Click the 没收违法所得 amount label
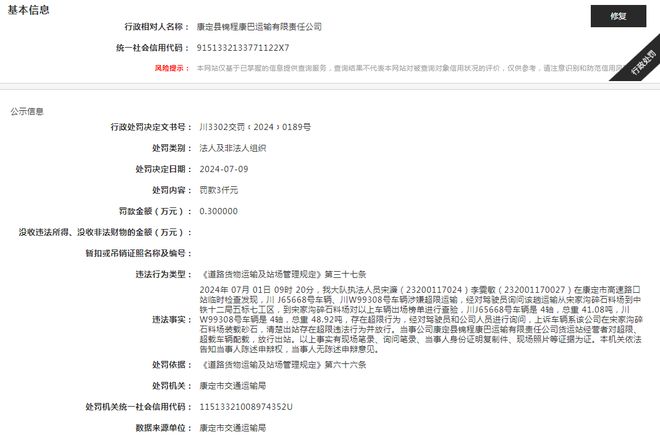This screenshot has height=437, width=660. [105, 232]
